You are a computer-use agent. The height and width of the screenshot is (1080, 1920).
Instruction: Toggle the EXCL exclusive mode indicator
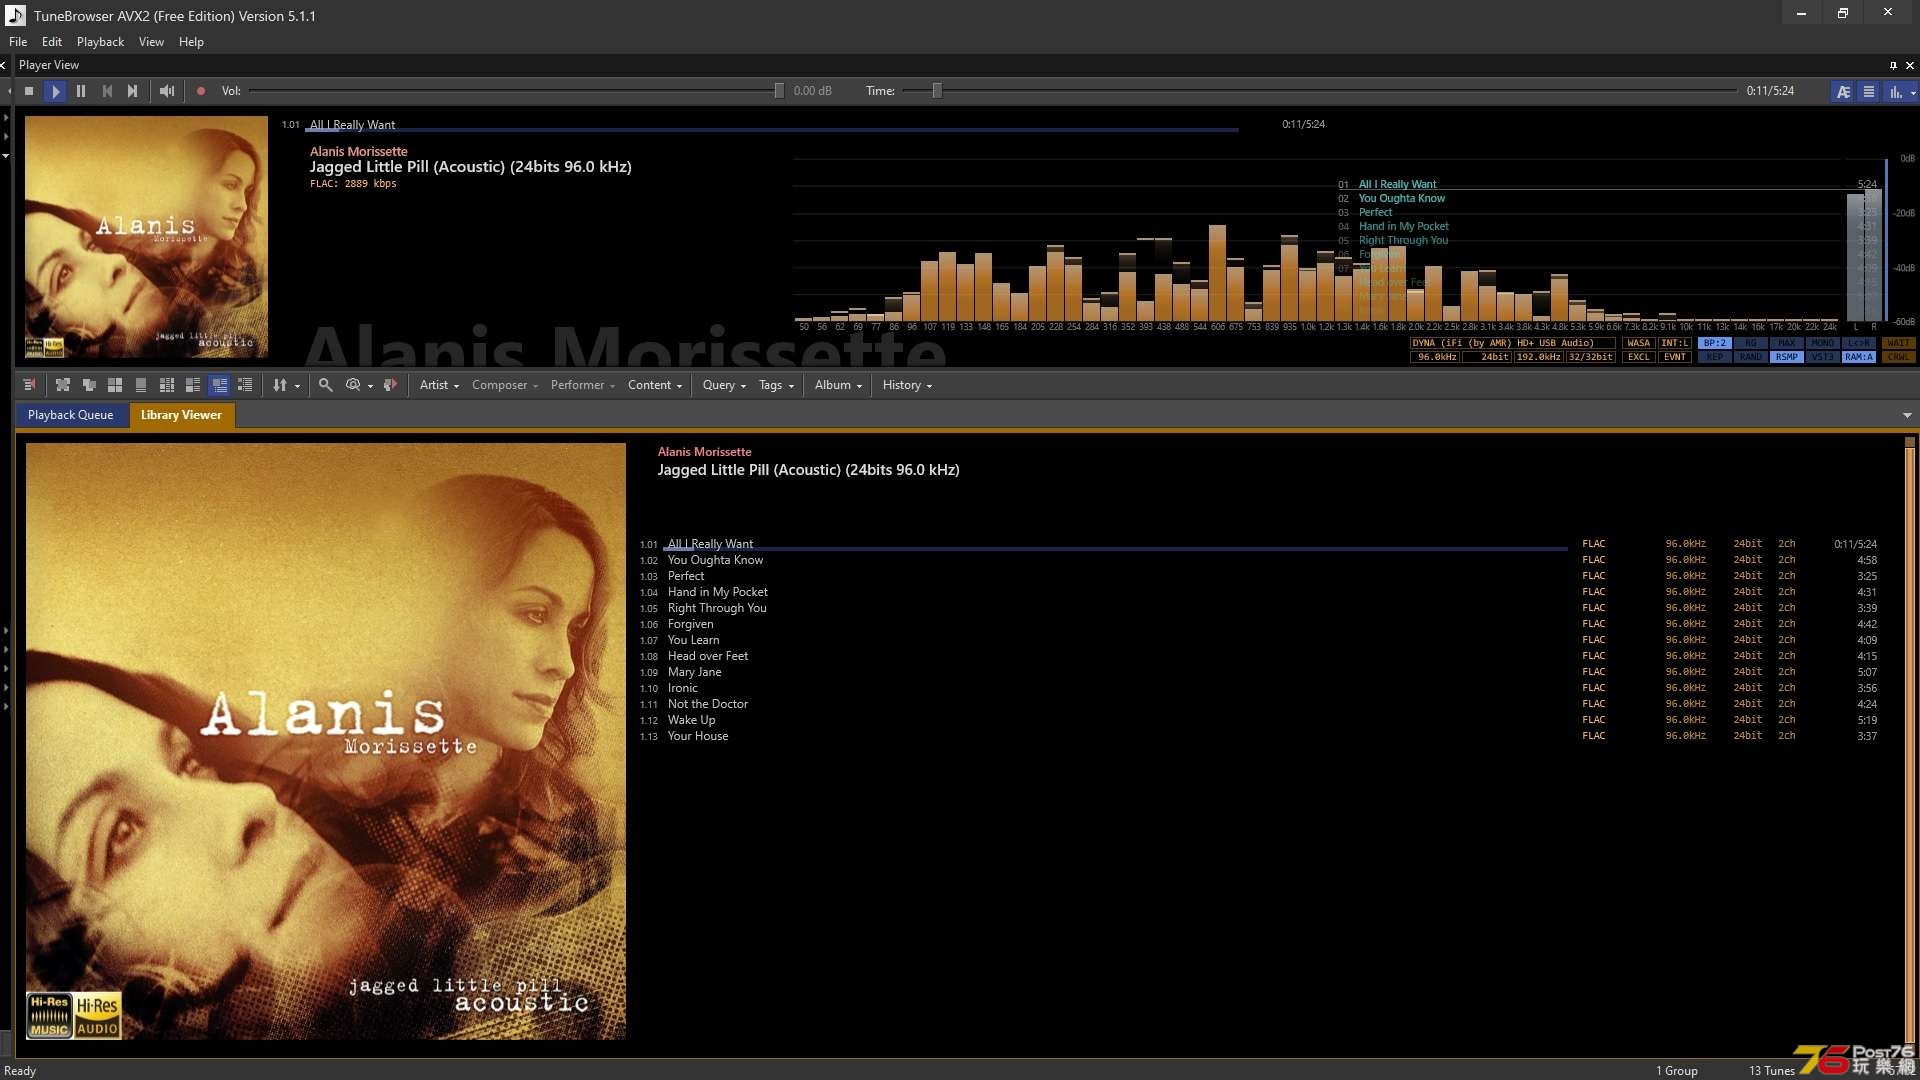[x=1638, y=357]
